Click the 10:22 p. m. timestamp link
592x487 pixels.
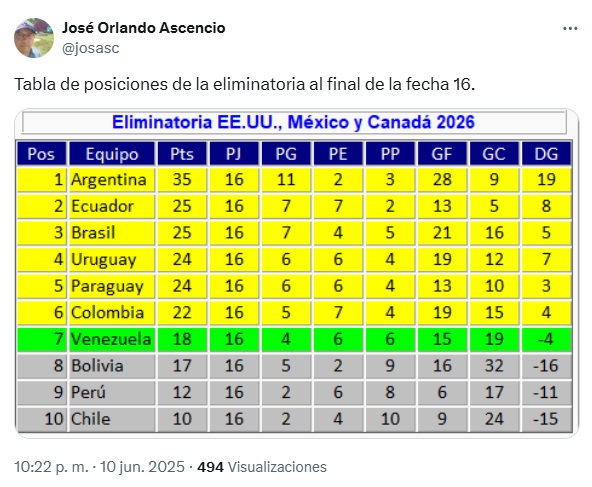point(51,467)
